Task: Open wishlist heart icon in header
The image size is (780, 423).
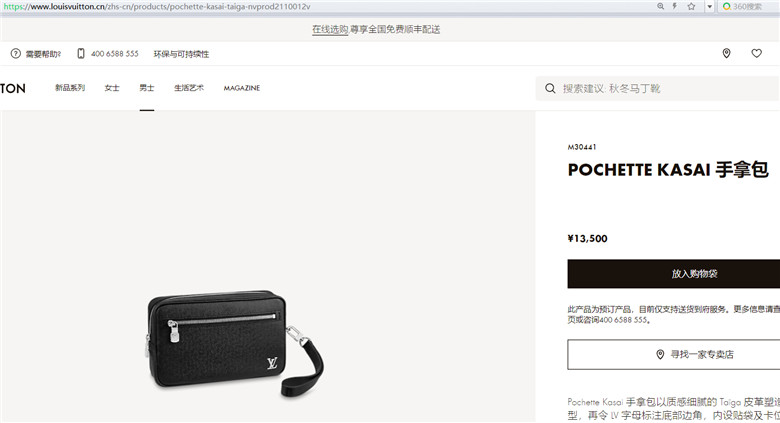Action: (756, 53)
